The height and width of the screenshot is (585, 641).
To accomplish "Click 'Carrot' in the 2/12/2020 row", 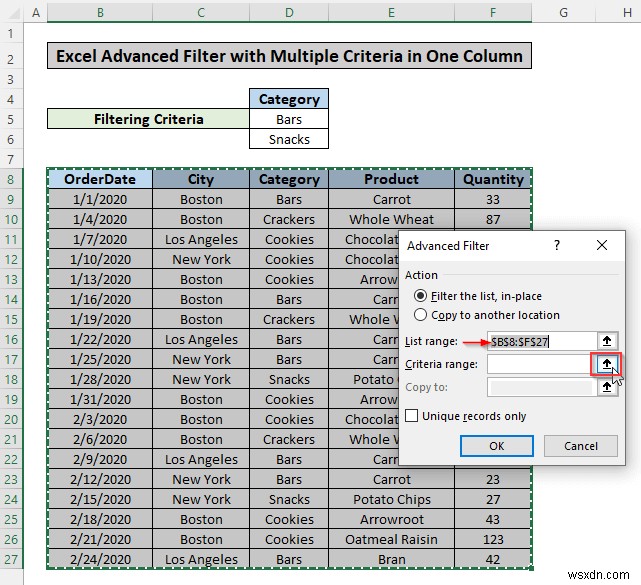I will click(391, 479).
